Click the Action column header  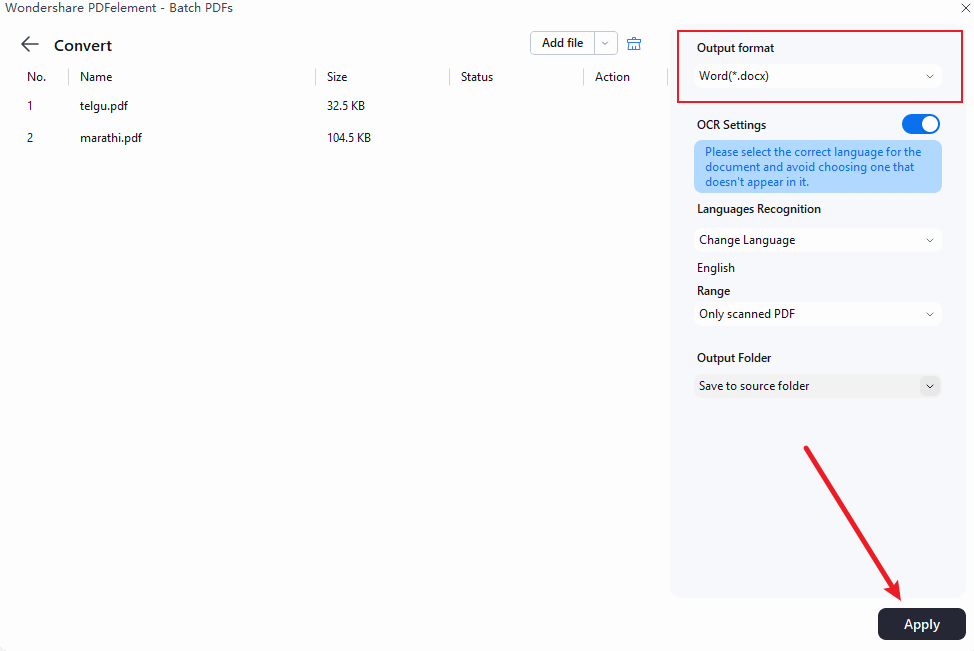click(612, 77)
